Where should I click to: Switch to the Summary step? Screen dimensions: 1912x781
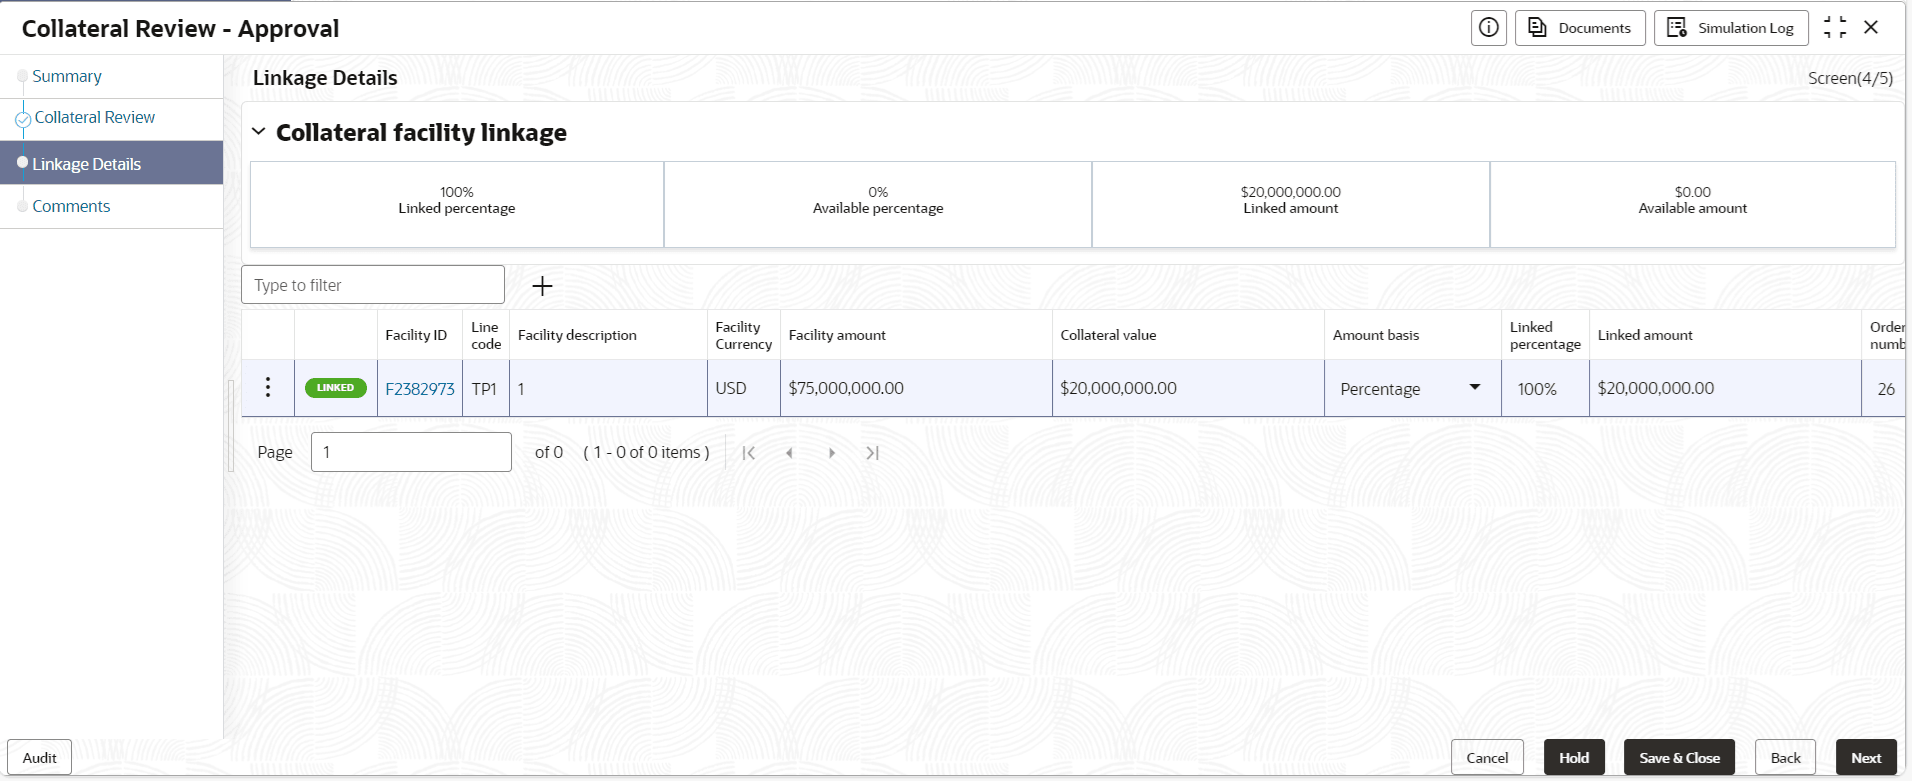click(x=66, y=77)
